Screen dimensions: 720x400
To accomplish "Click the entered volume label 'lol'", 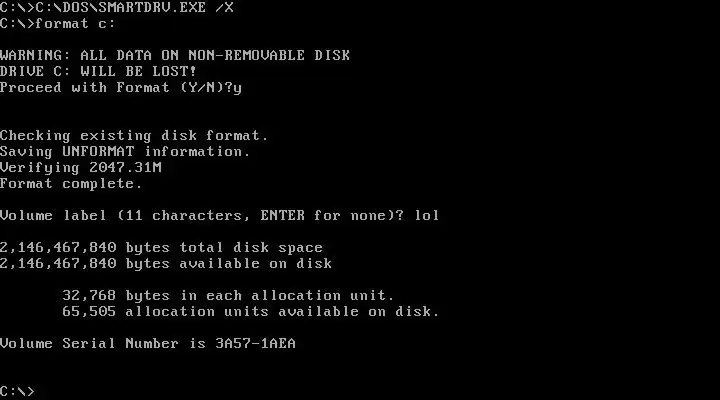I will [427, 215].
